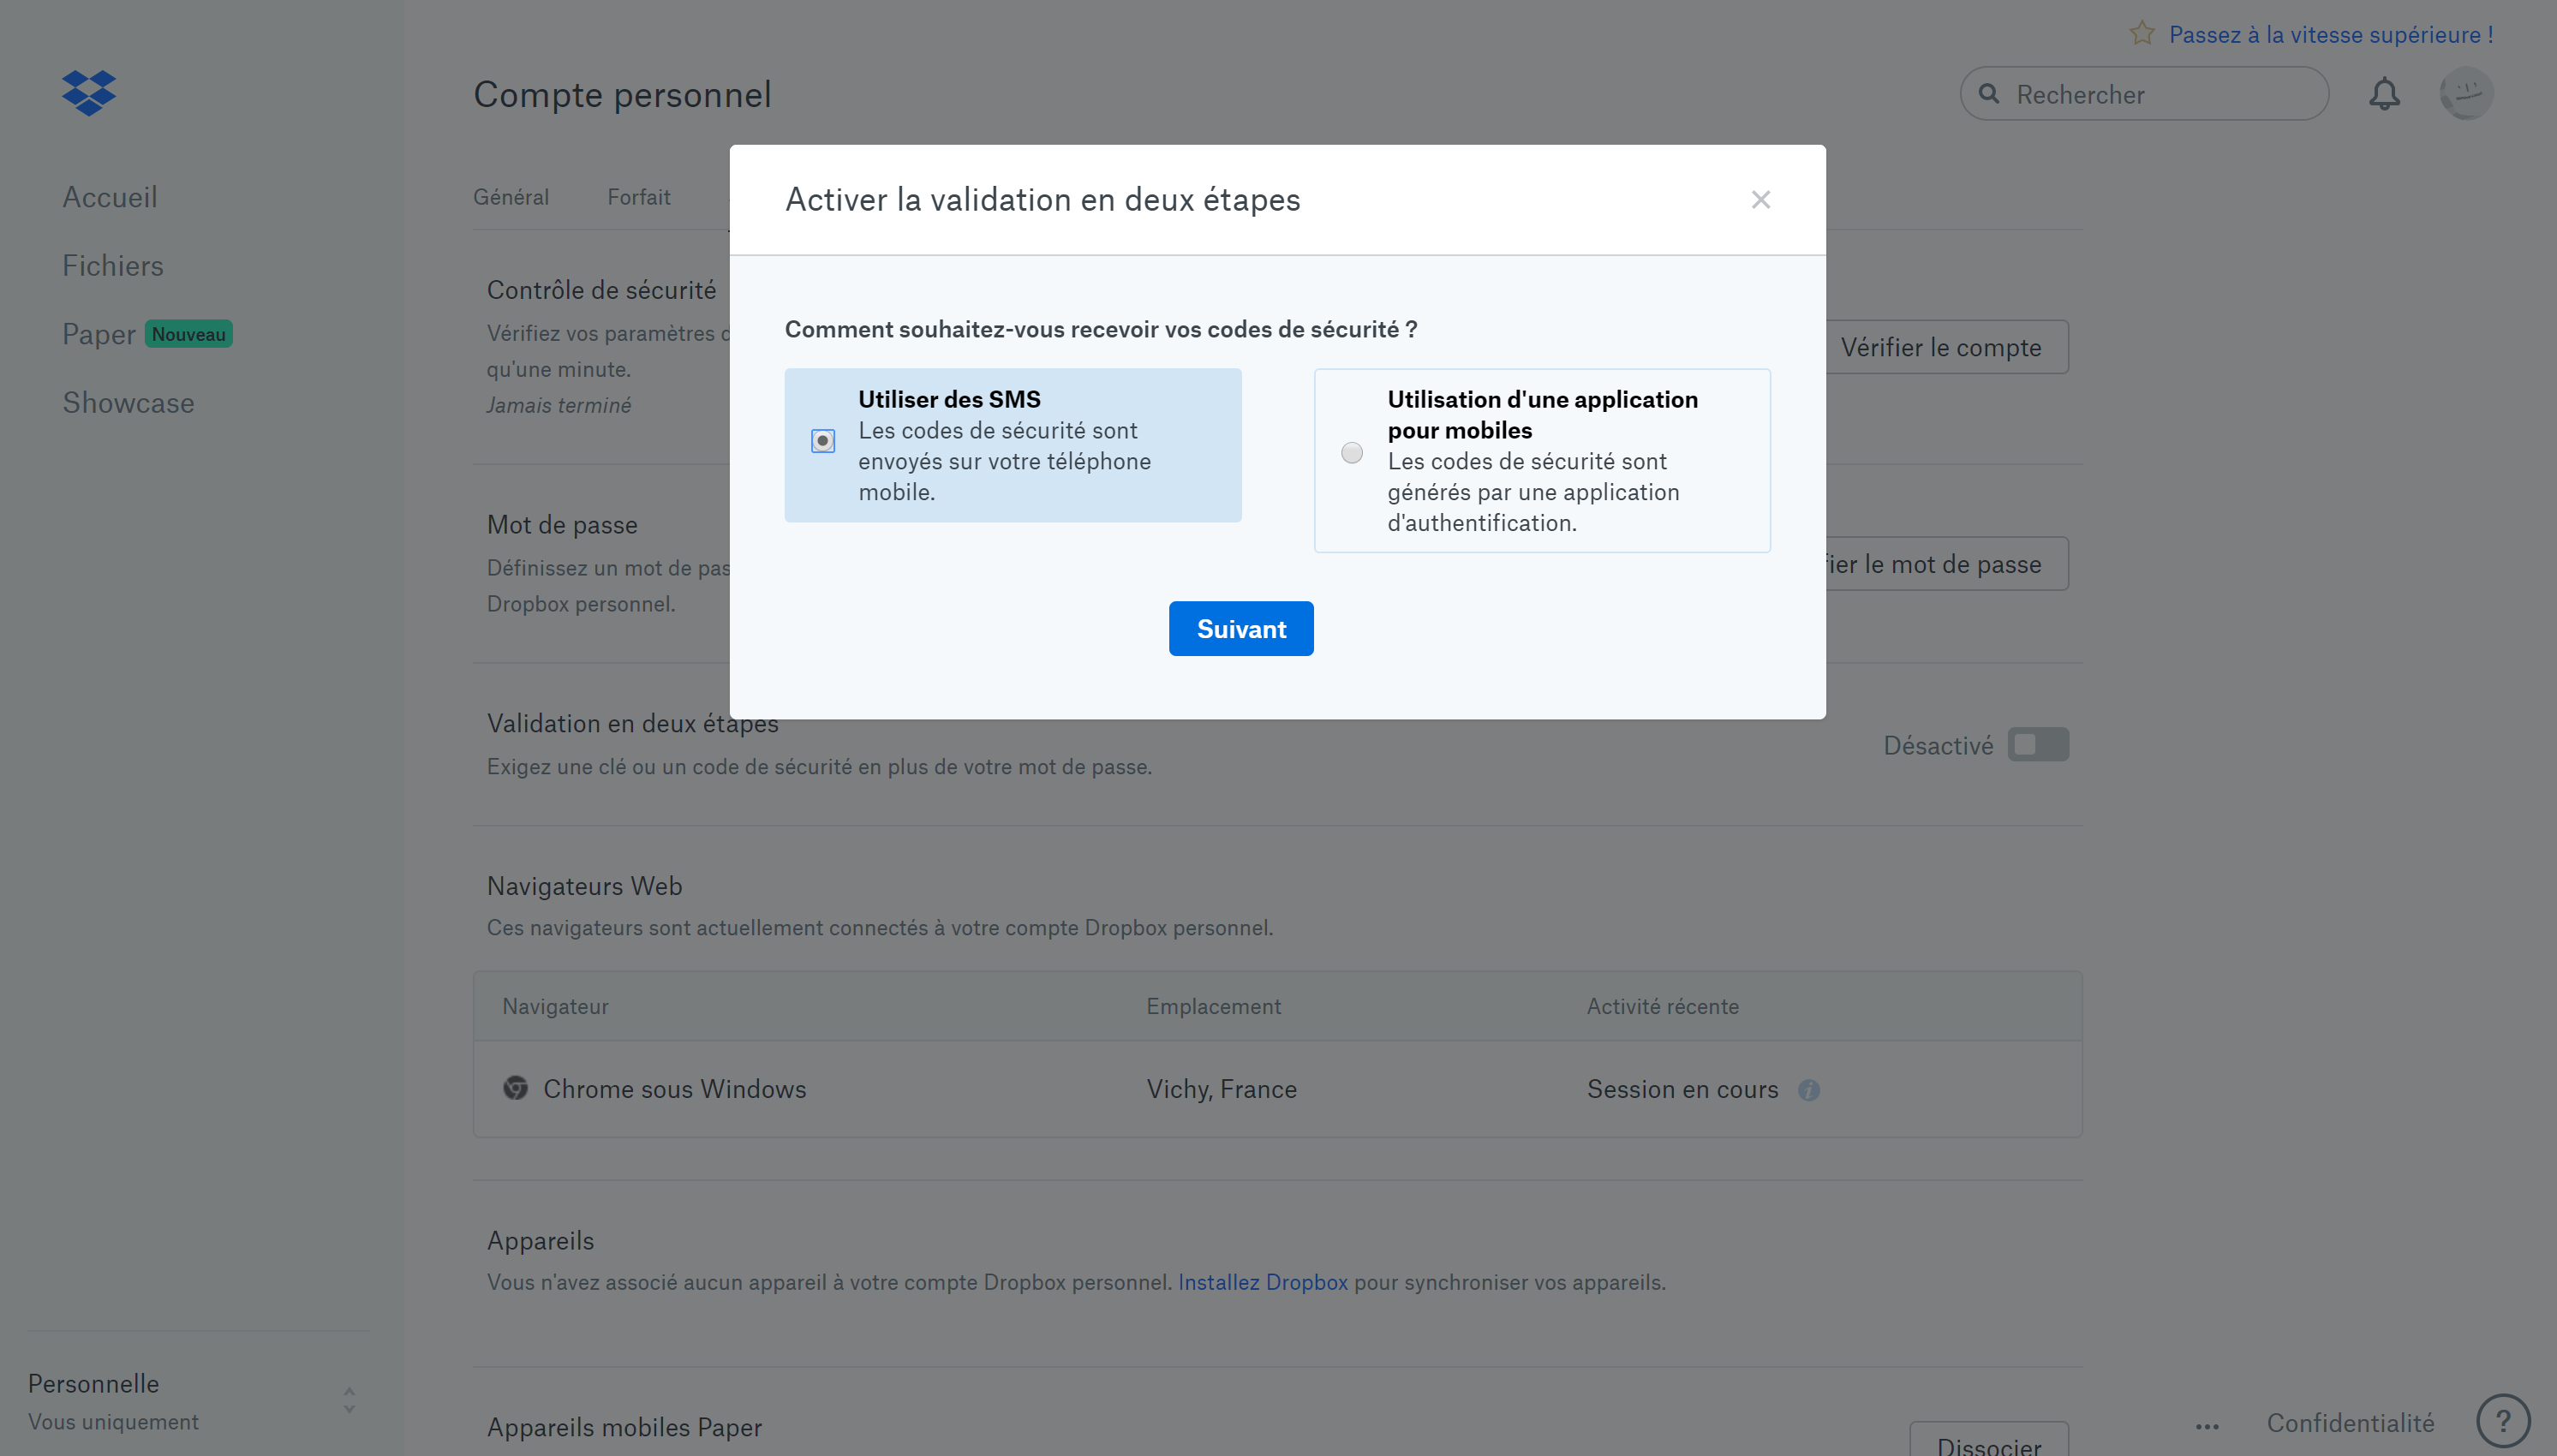Click the Chrome sous Windows row text
Viewport: 2557px width, 1456px height.
pyautogui.click(x=674, y=1089)
